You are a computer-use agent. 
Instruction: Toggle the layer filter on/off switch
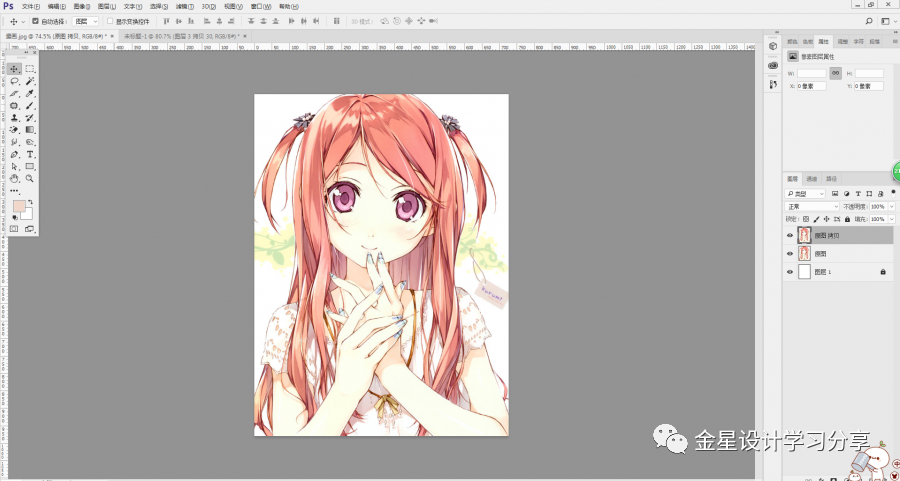pyautogui.click(x=893, y=192)
